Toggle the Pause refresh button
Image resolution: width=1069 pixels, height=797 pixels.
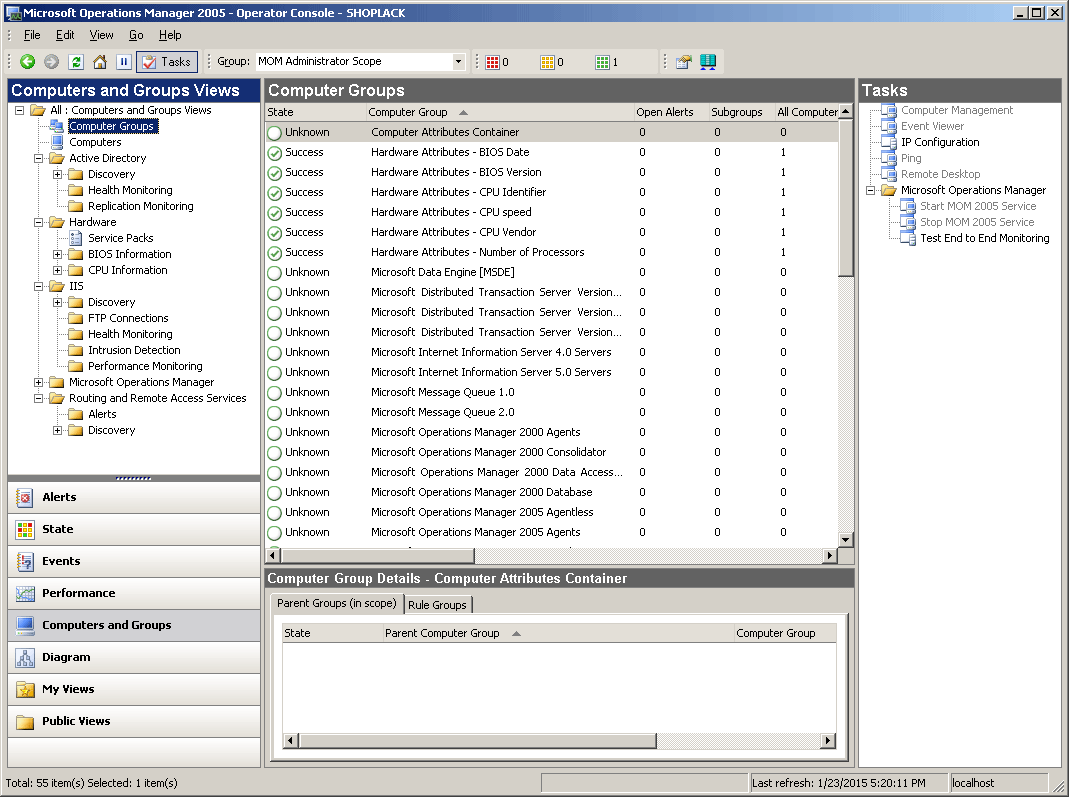123,62
